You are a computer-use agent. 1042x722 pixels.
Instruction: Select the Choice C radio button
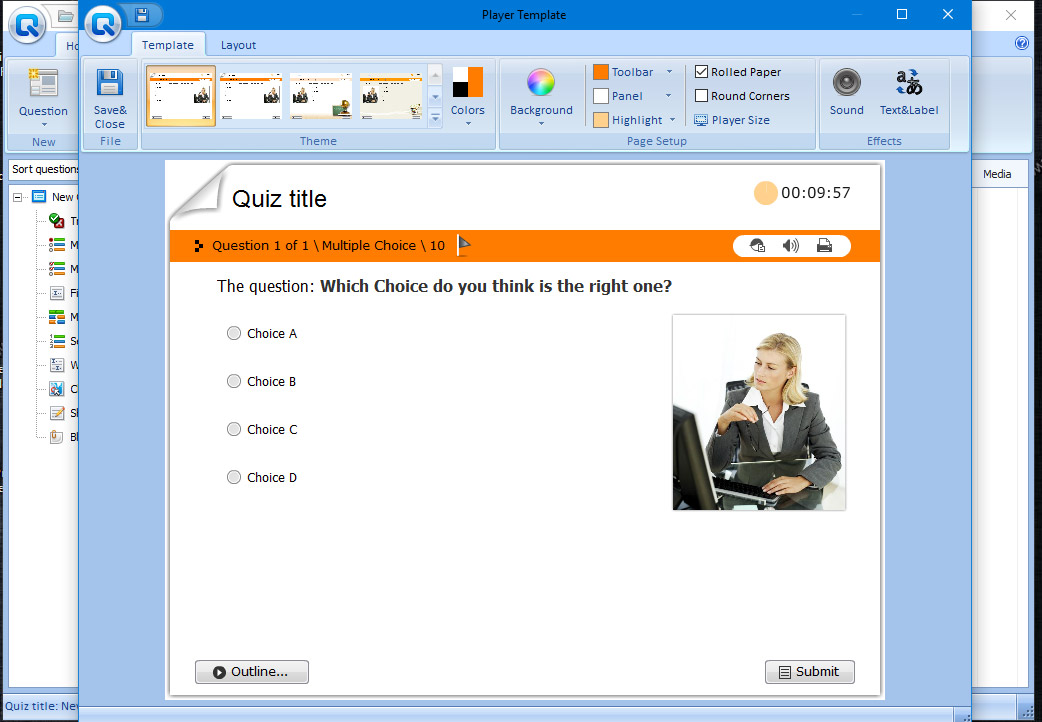tap(234, 429)
